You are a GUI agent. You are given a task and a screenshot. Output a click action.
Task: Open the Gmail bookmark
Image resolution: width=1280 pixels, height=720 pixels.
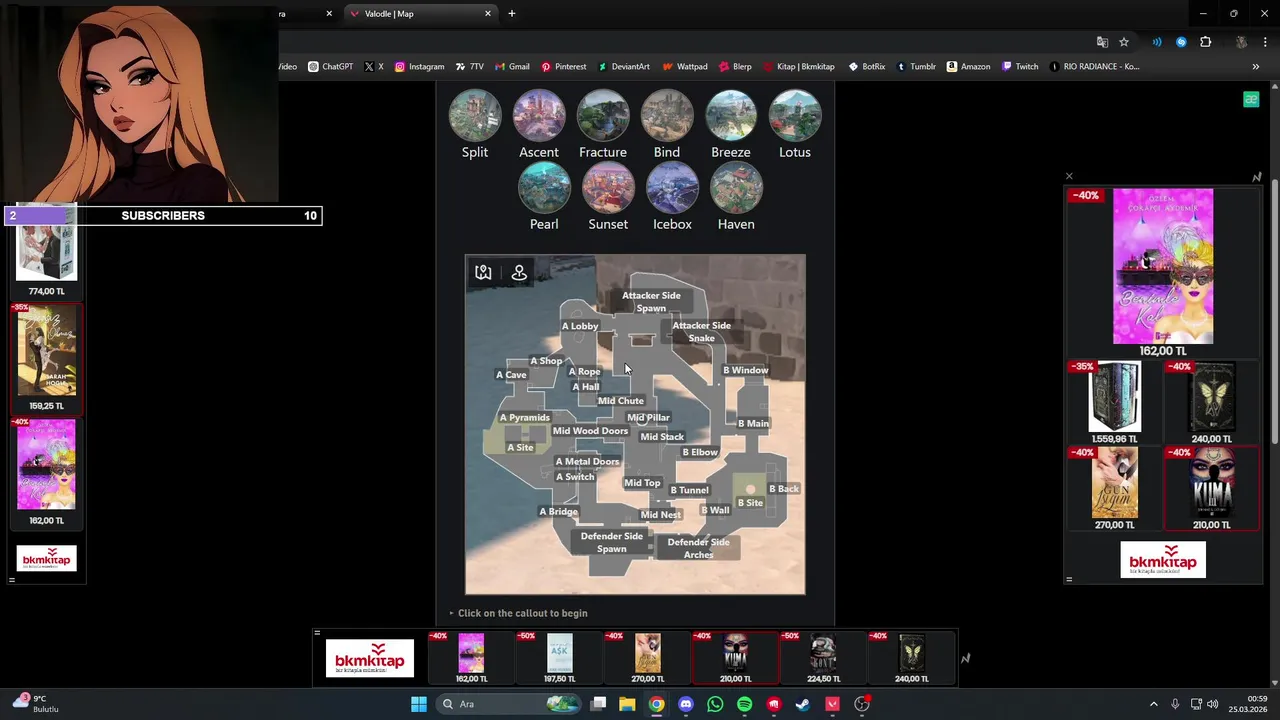coord(512,66)
